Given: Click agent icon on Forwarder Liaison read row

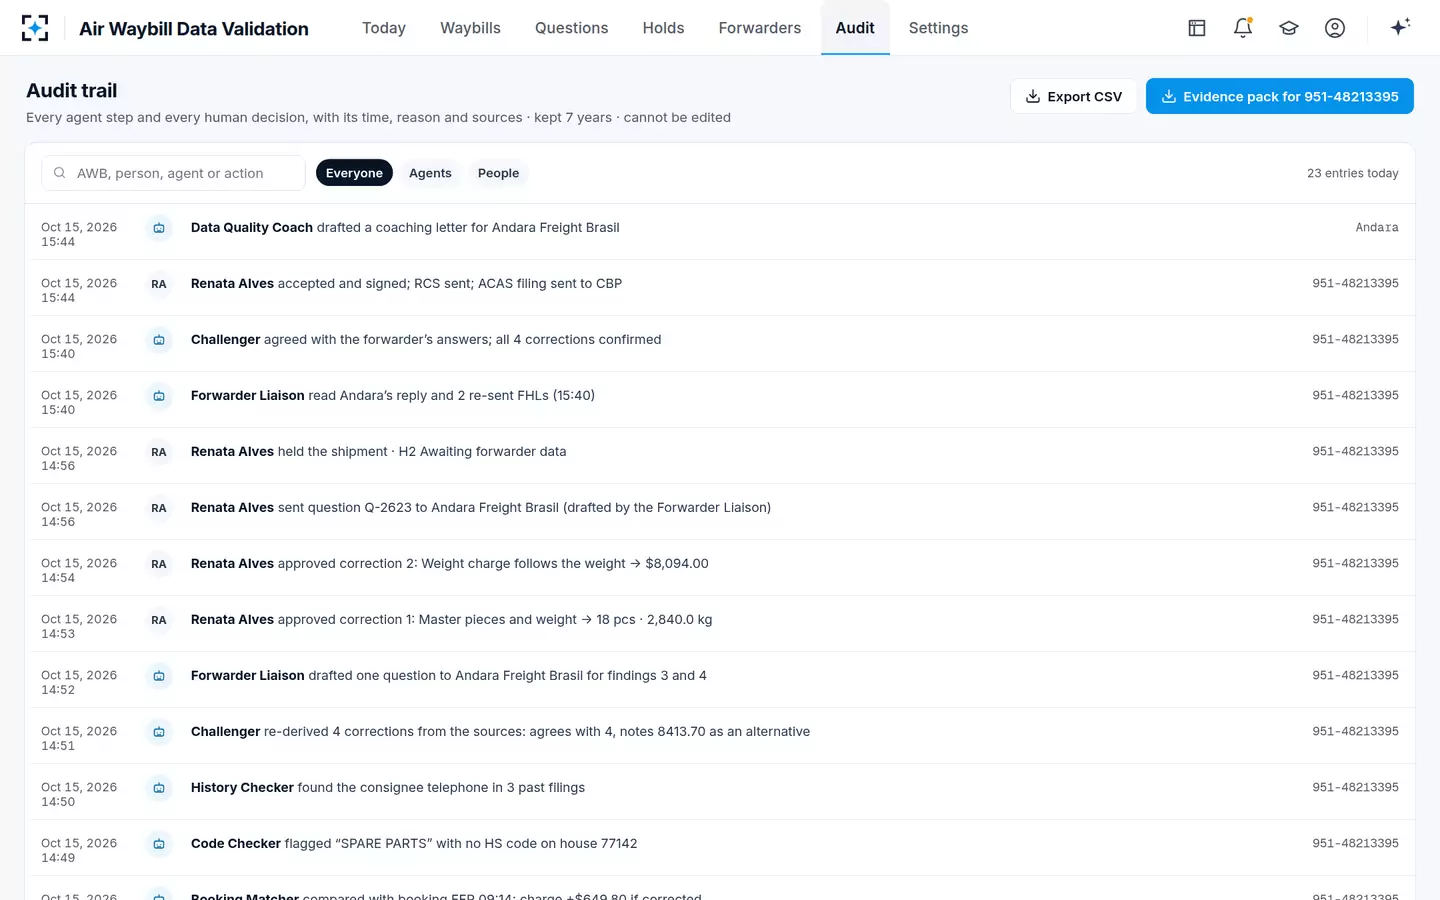Looking at the screenshot, I should point(159,396).
